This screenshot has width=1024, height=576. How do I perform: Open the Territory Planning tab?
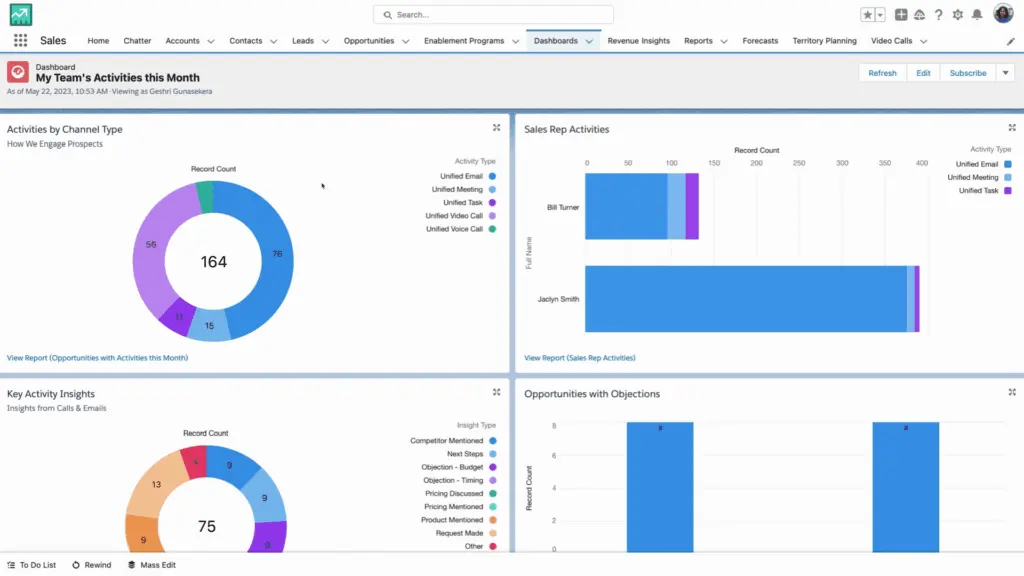pos(824,40)
